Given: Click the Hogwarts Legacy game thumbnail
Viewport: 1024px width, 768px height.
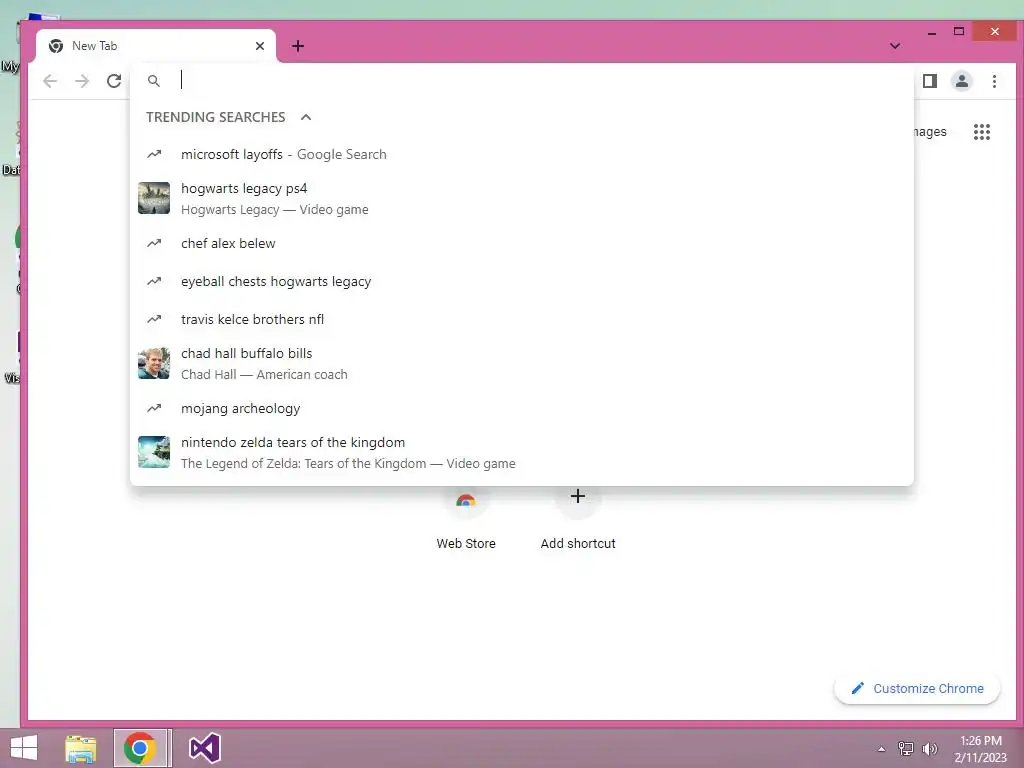Looking at the screenshot, I should [x=154, y=198].
